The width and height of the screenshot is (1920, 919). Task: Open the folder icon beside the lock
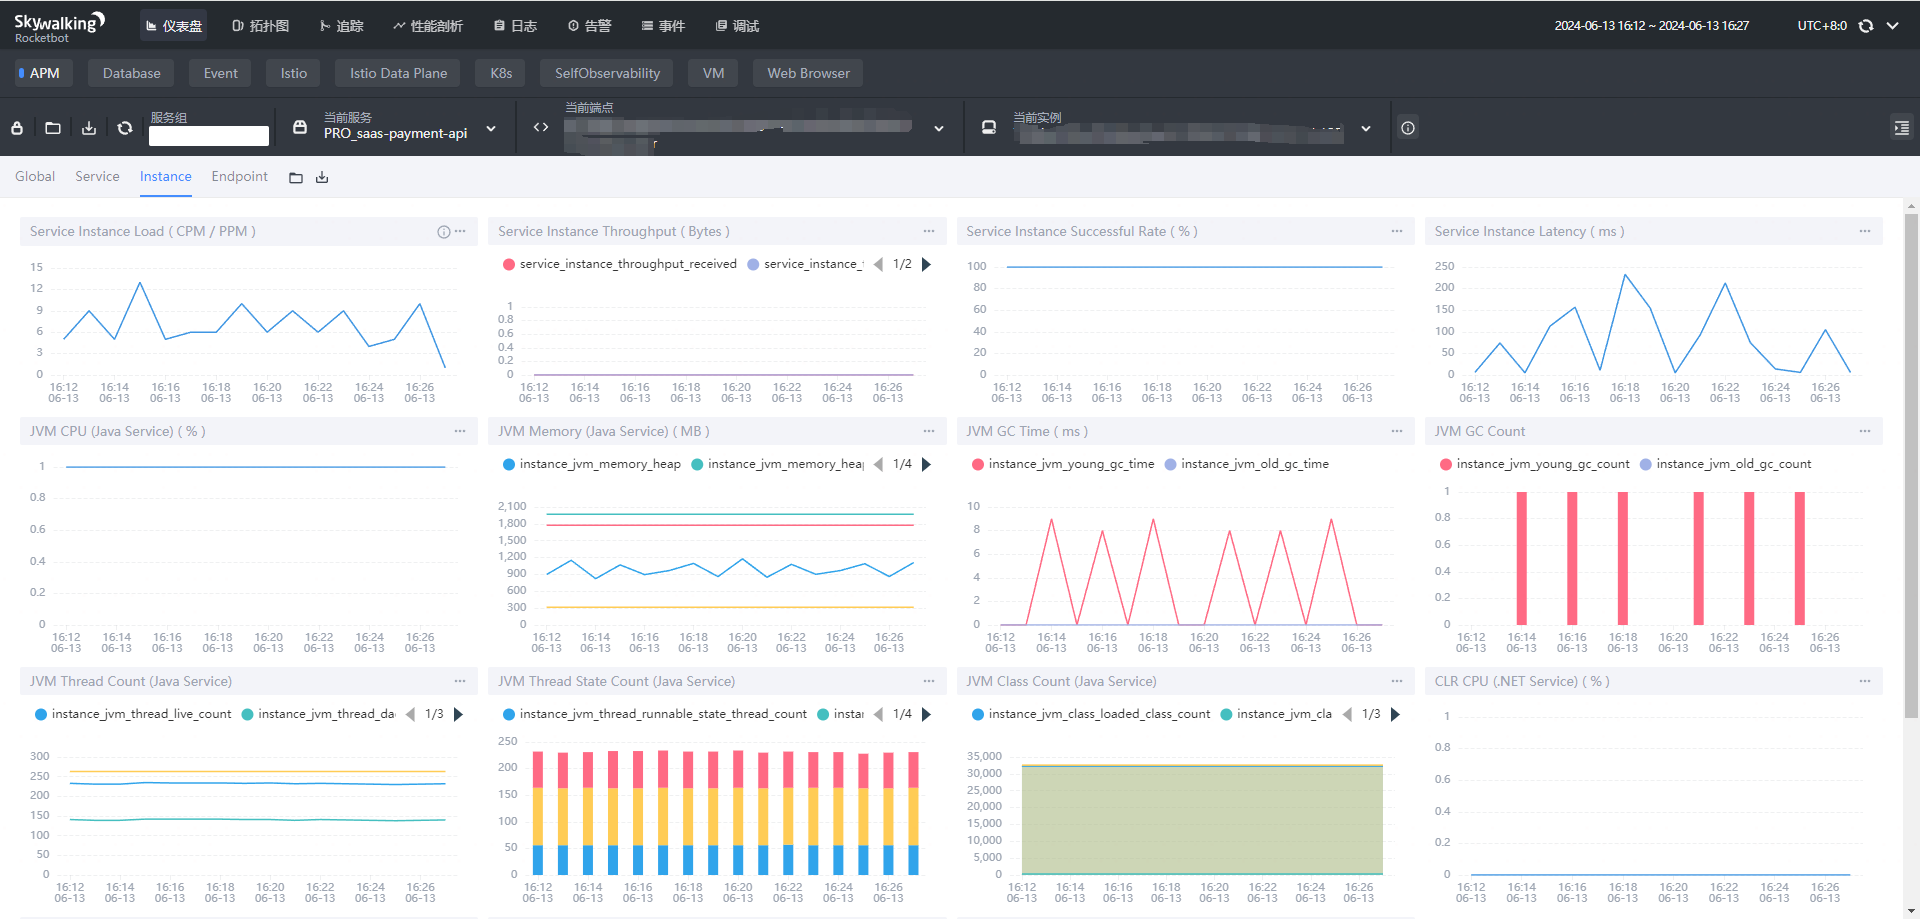pos(53,128)
